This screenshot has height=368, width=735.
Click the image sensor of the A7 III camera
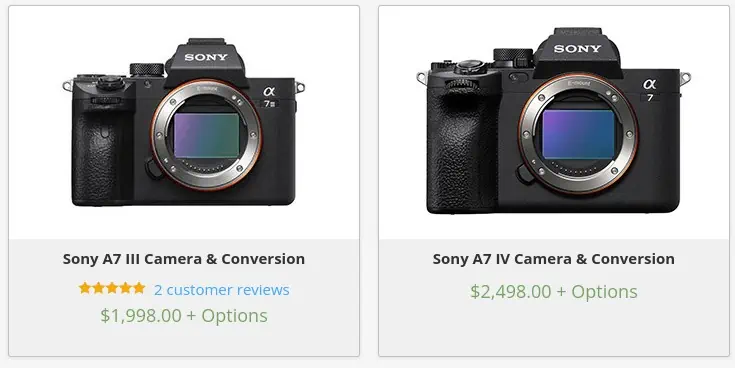click(x=206, y=135)
